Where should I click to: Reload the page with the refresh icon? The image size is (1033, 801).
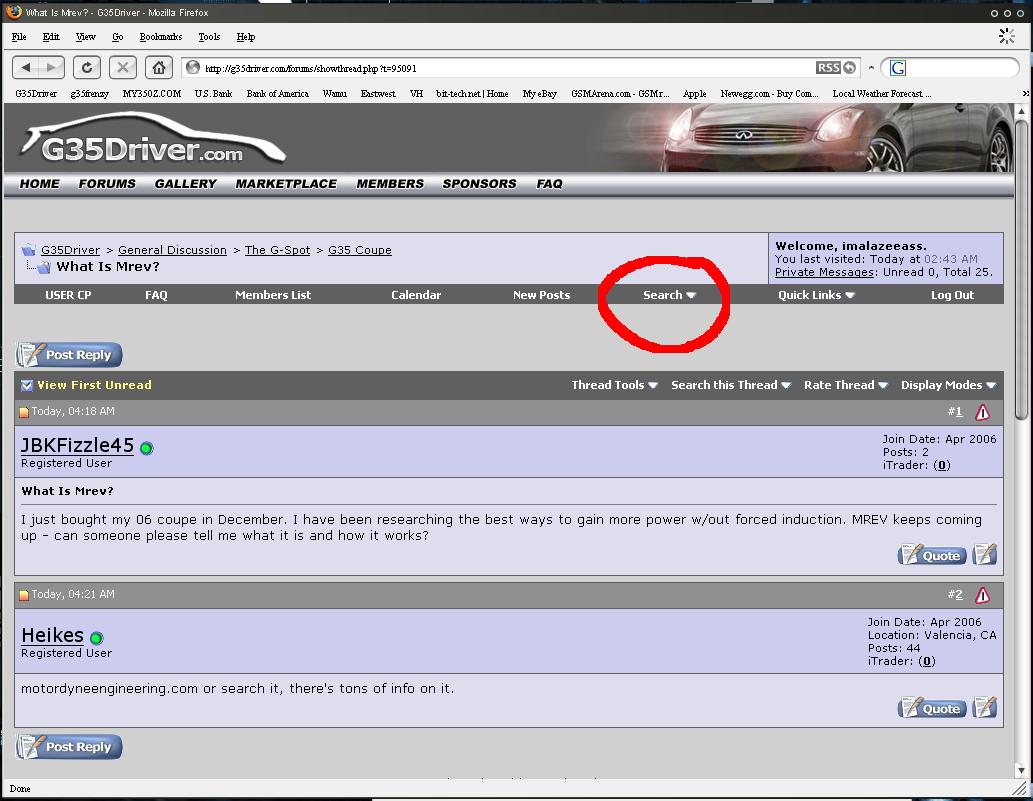pyautogui.click(x=86, y=67)
